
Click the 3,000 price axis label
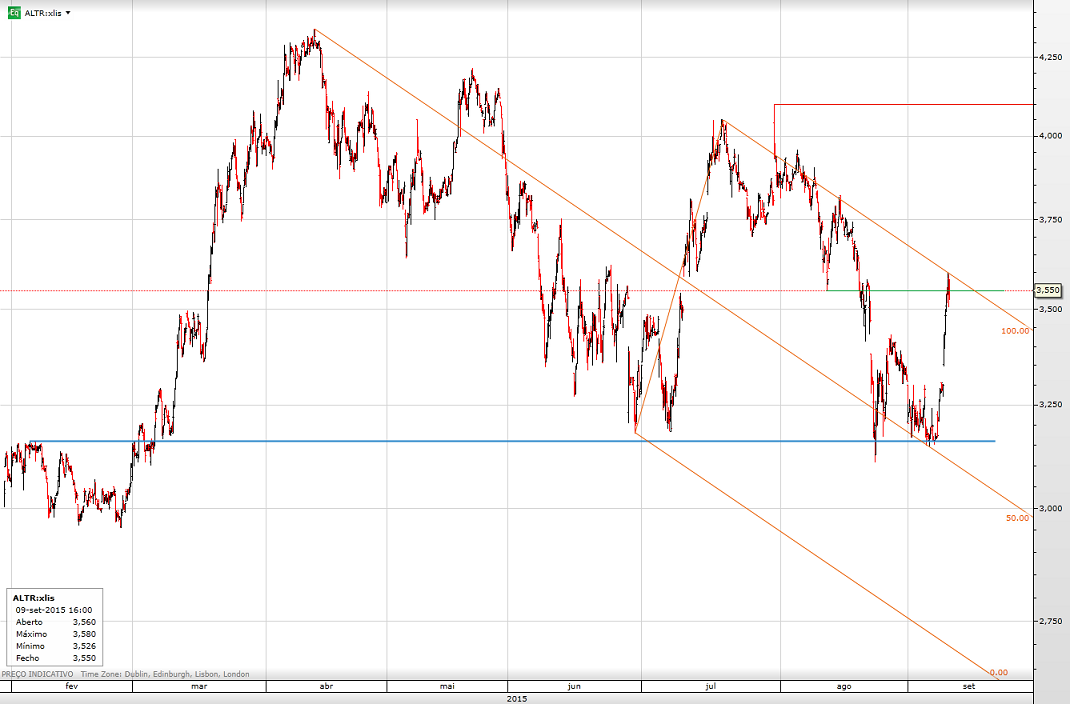[1050, 508]
